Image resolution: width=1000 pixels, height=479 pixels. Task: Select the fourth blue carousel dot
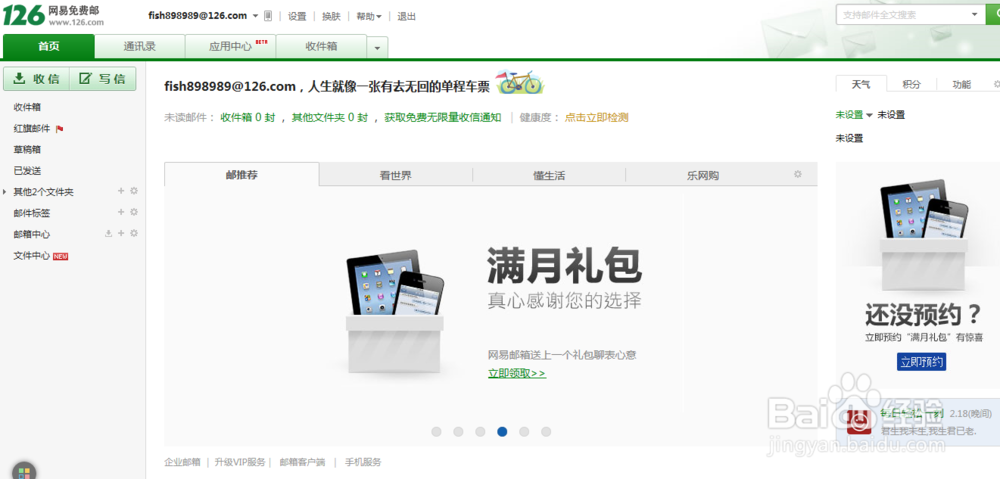click(502, 432)
